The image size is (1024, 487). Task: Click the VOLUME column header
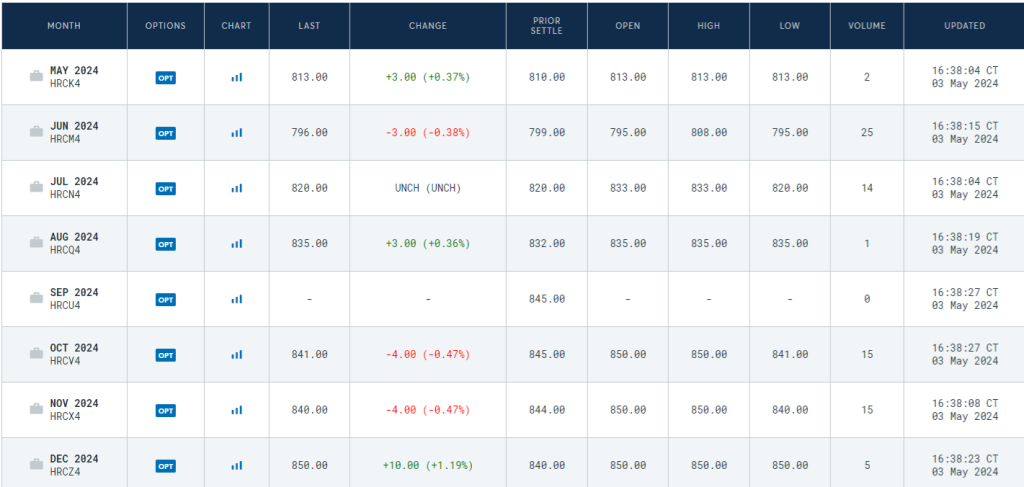(x=868, y=26)
